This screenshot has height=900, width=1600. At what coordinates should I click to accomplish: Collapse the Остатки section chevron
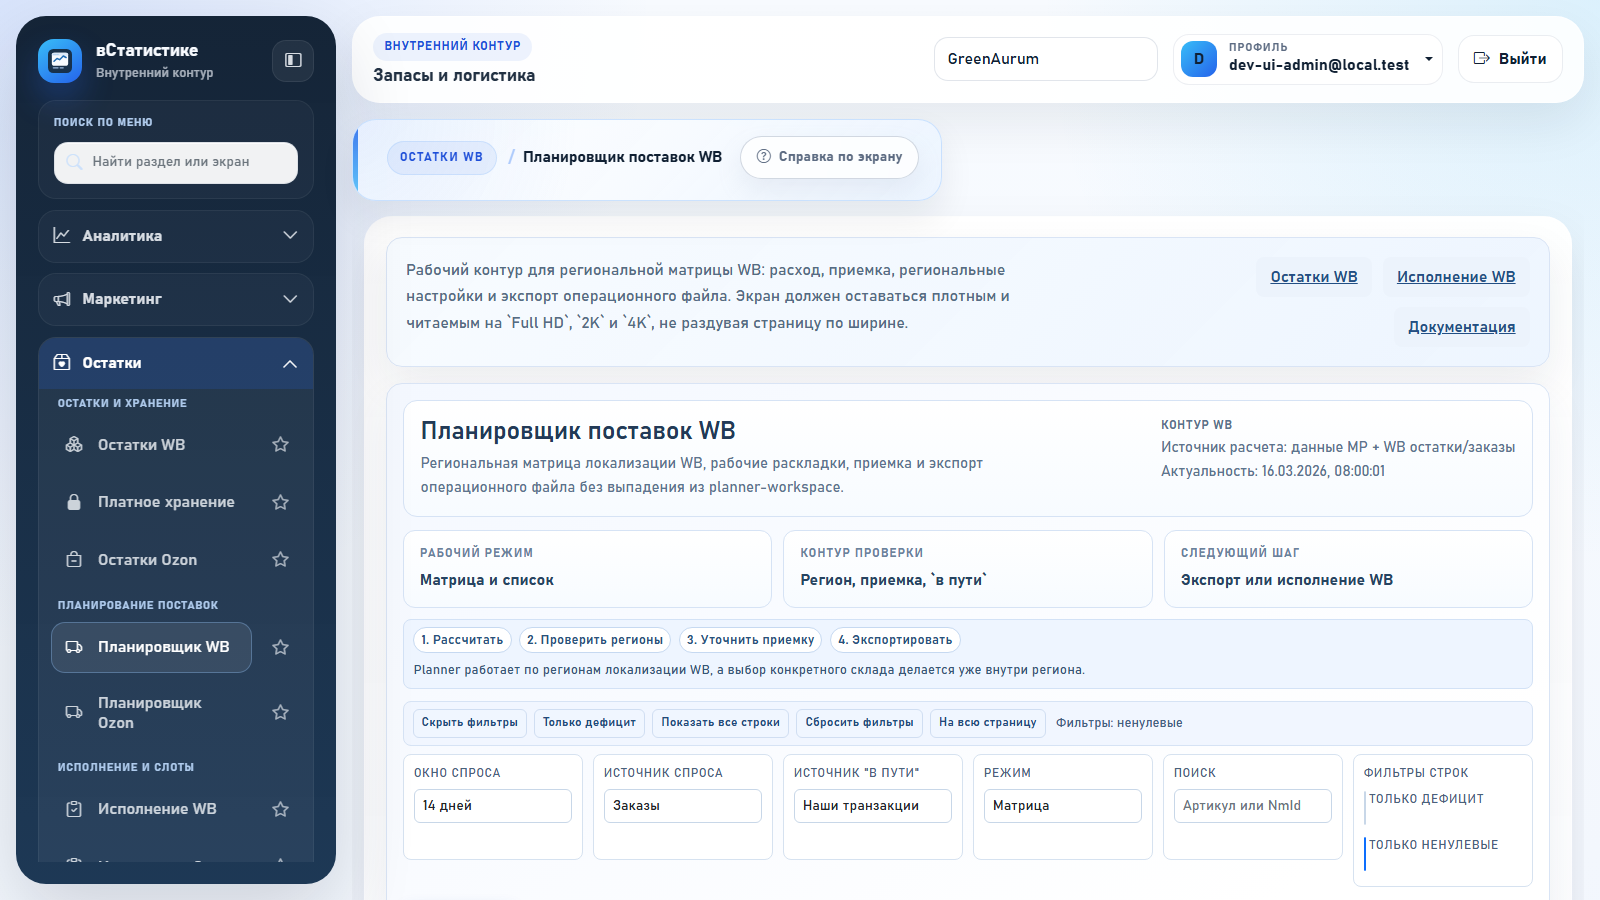290,362
